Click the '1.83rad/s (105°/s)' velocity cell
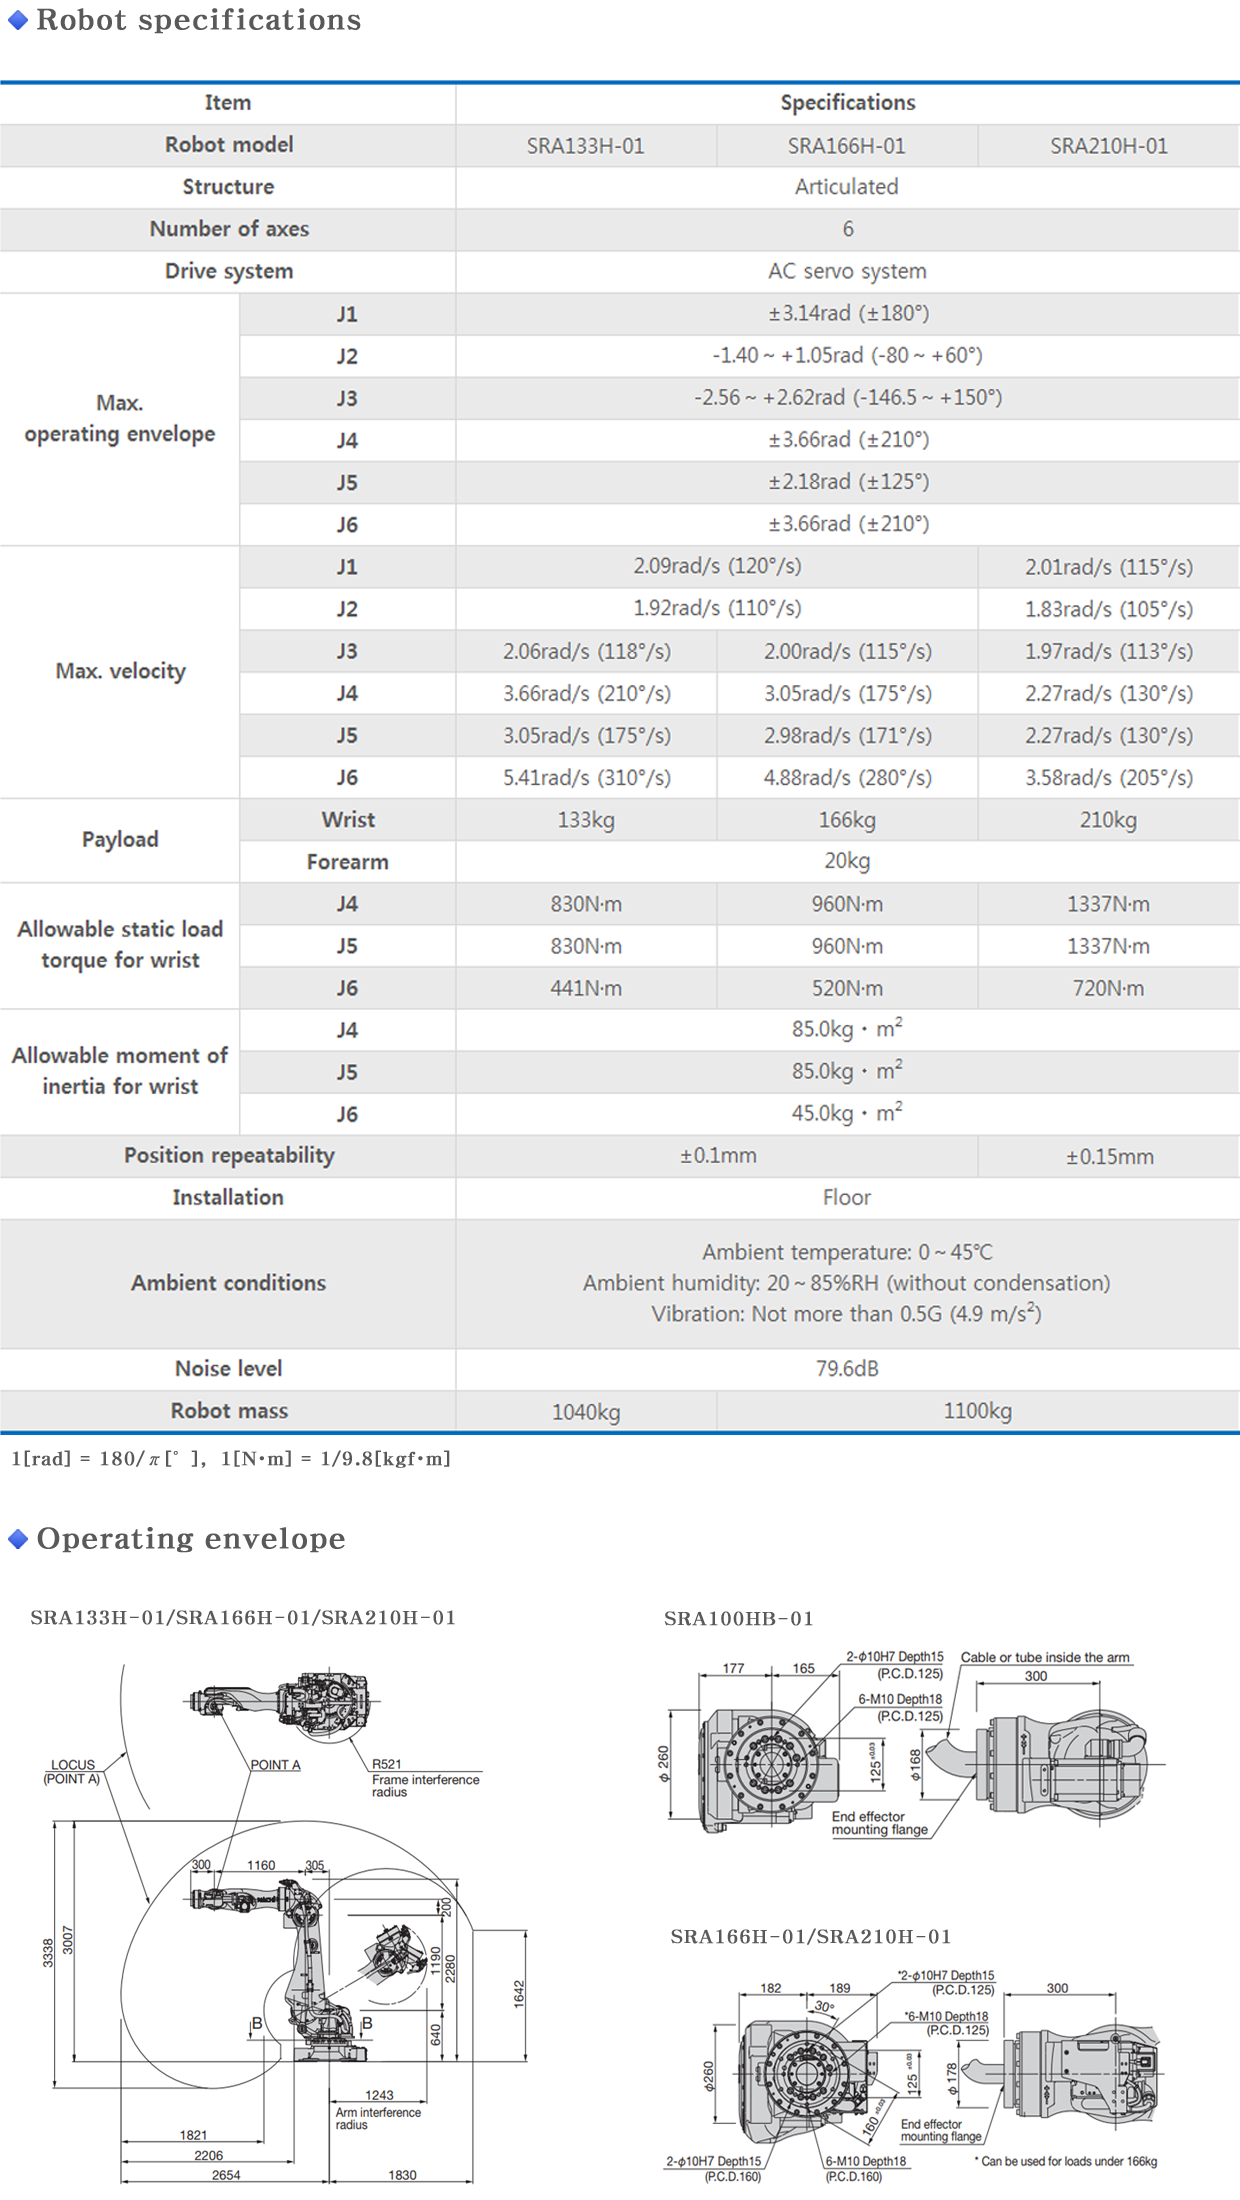Screen dimensions: 1240x2200 pos(1109,609)
